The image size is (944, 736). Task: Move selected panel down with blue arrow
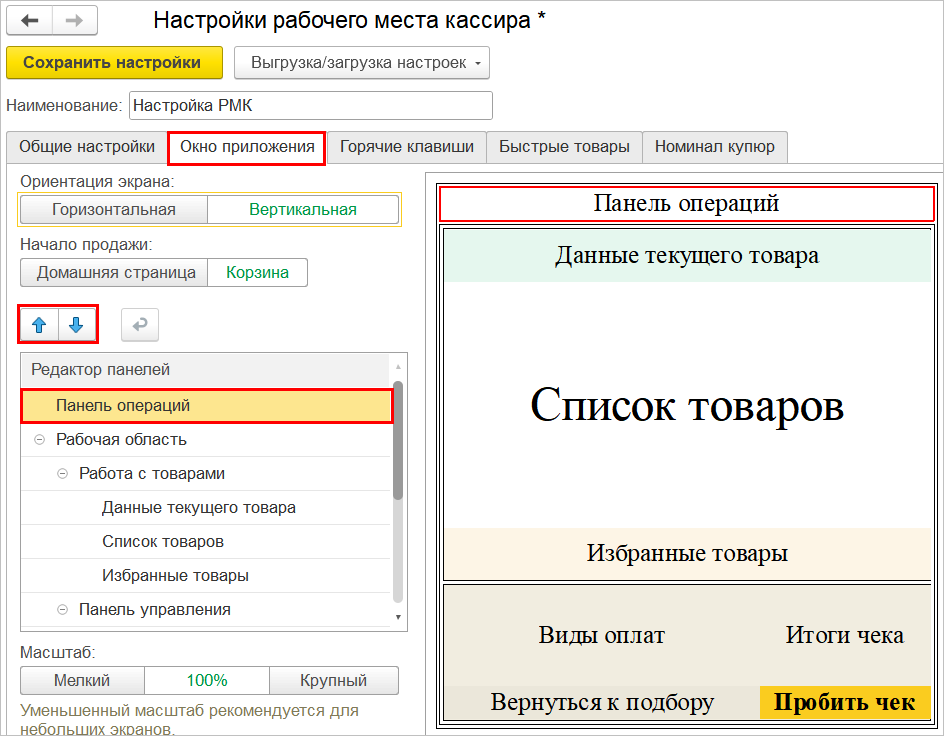(77, 325)
